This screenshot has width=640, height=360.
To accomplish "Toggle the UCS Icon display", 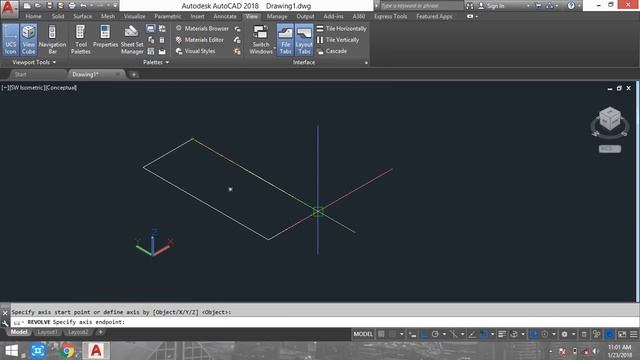I will (x=11, y=39).
